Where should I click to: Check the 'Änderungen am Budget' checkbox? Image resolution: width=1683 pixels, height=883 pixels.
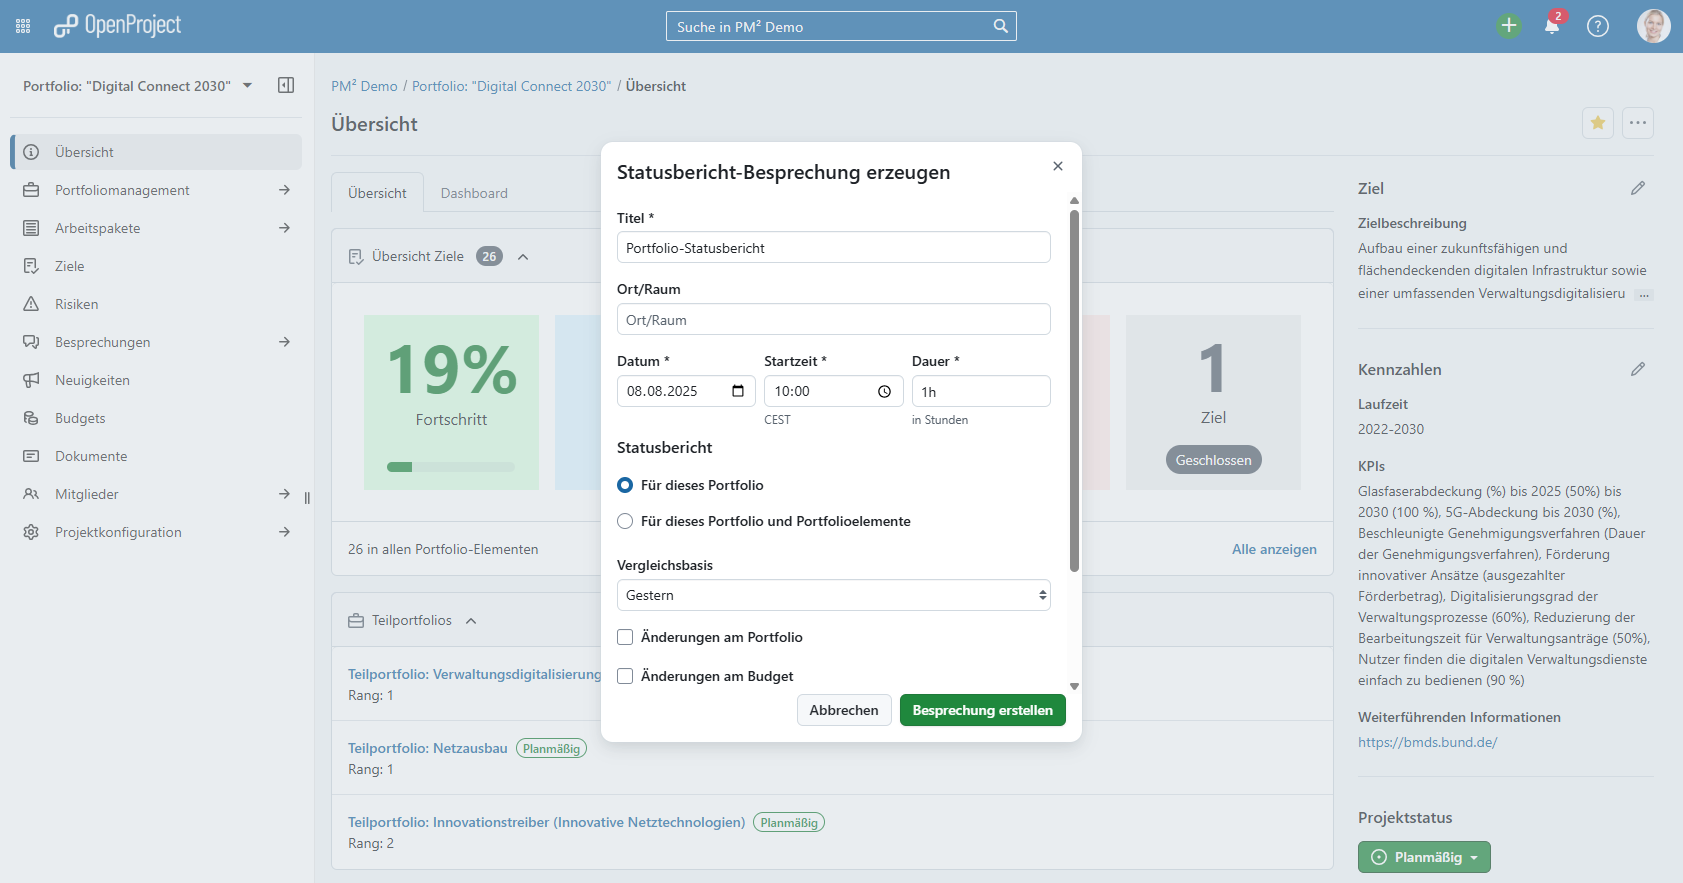[625, 676]
